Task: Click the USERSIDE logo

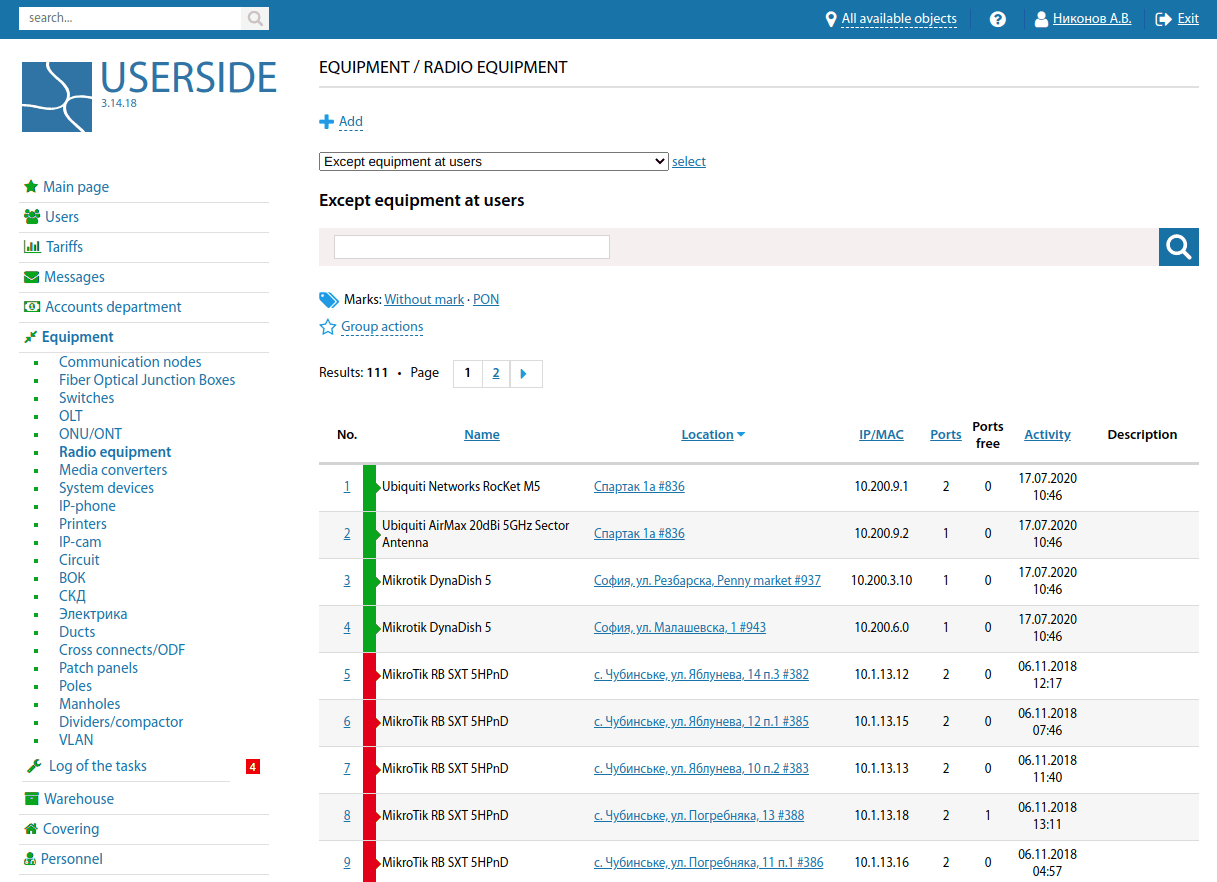Action: [149, 96]
